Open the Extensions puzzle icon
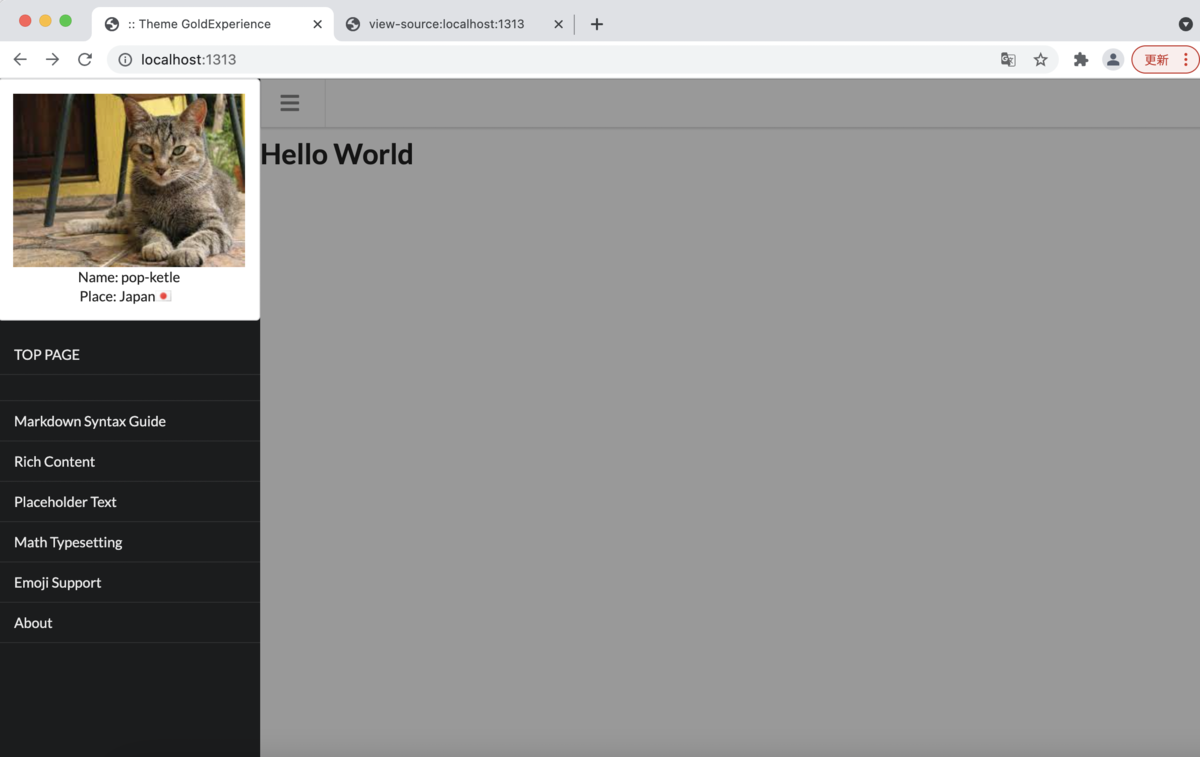This screenshot has width=1200, height=757. (x=1081, y=60)
